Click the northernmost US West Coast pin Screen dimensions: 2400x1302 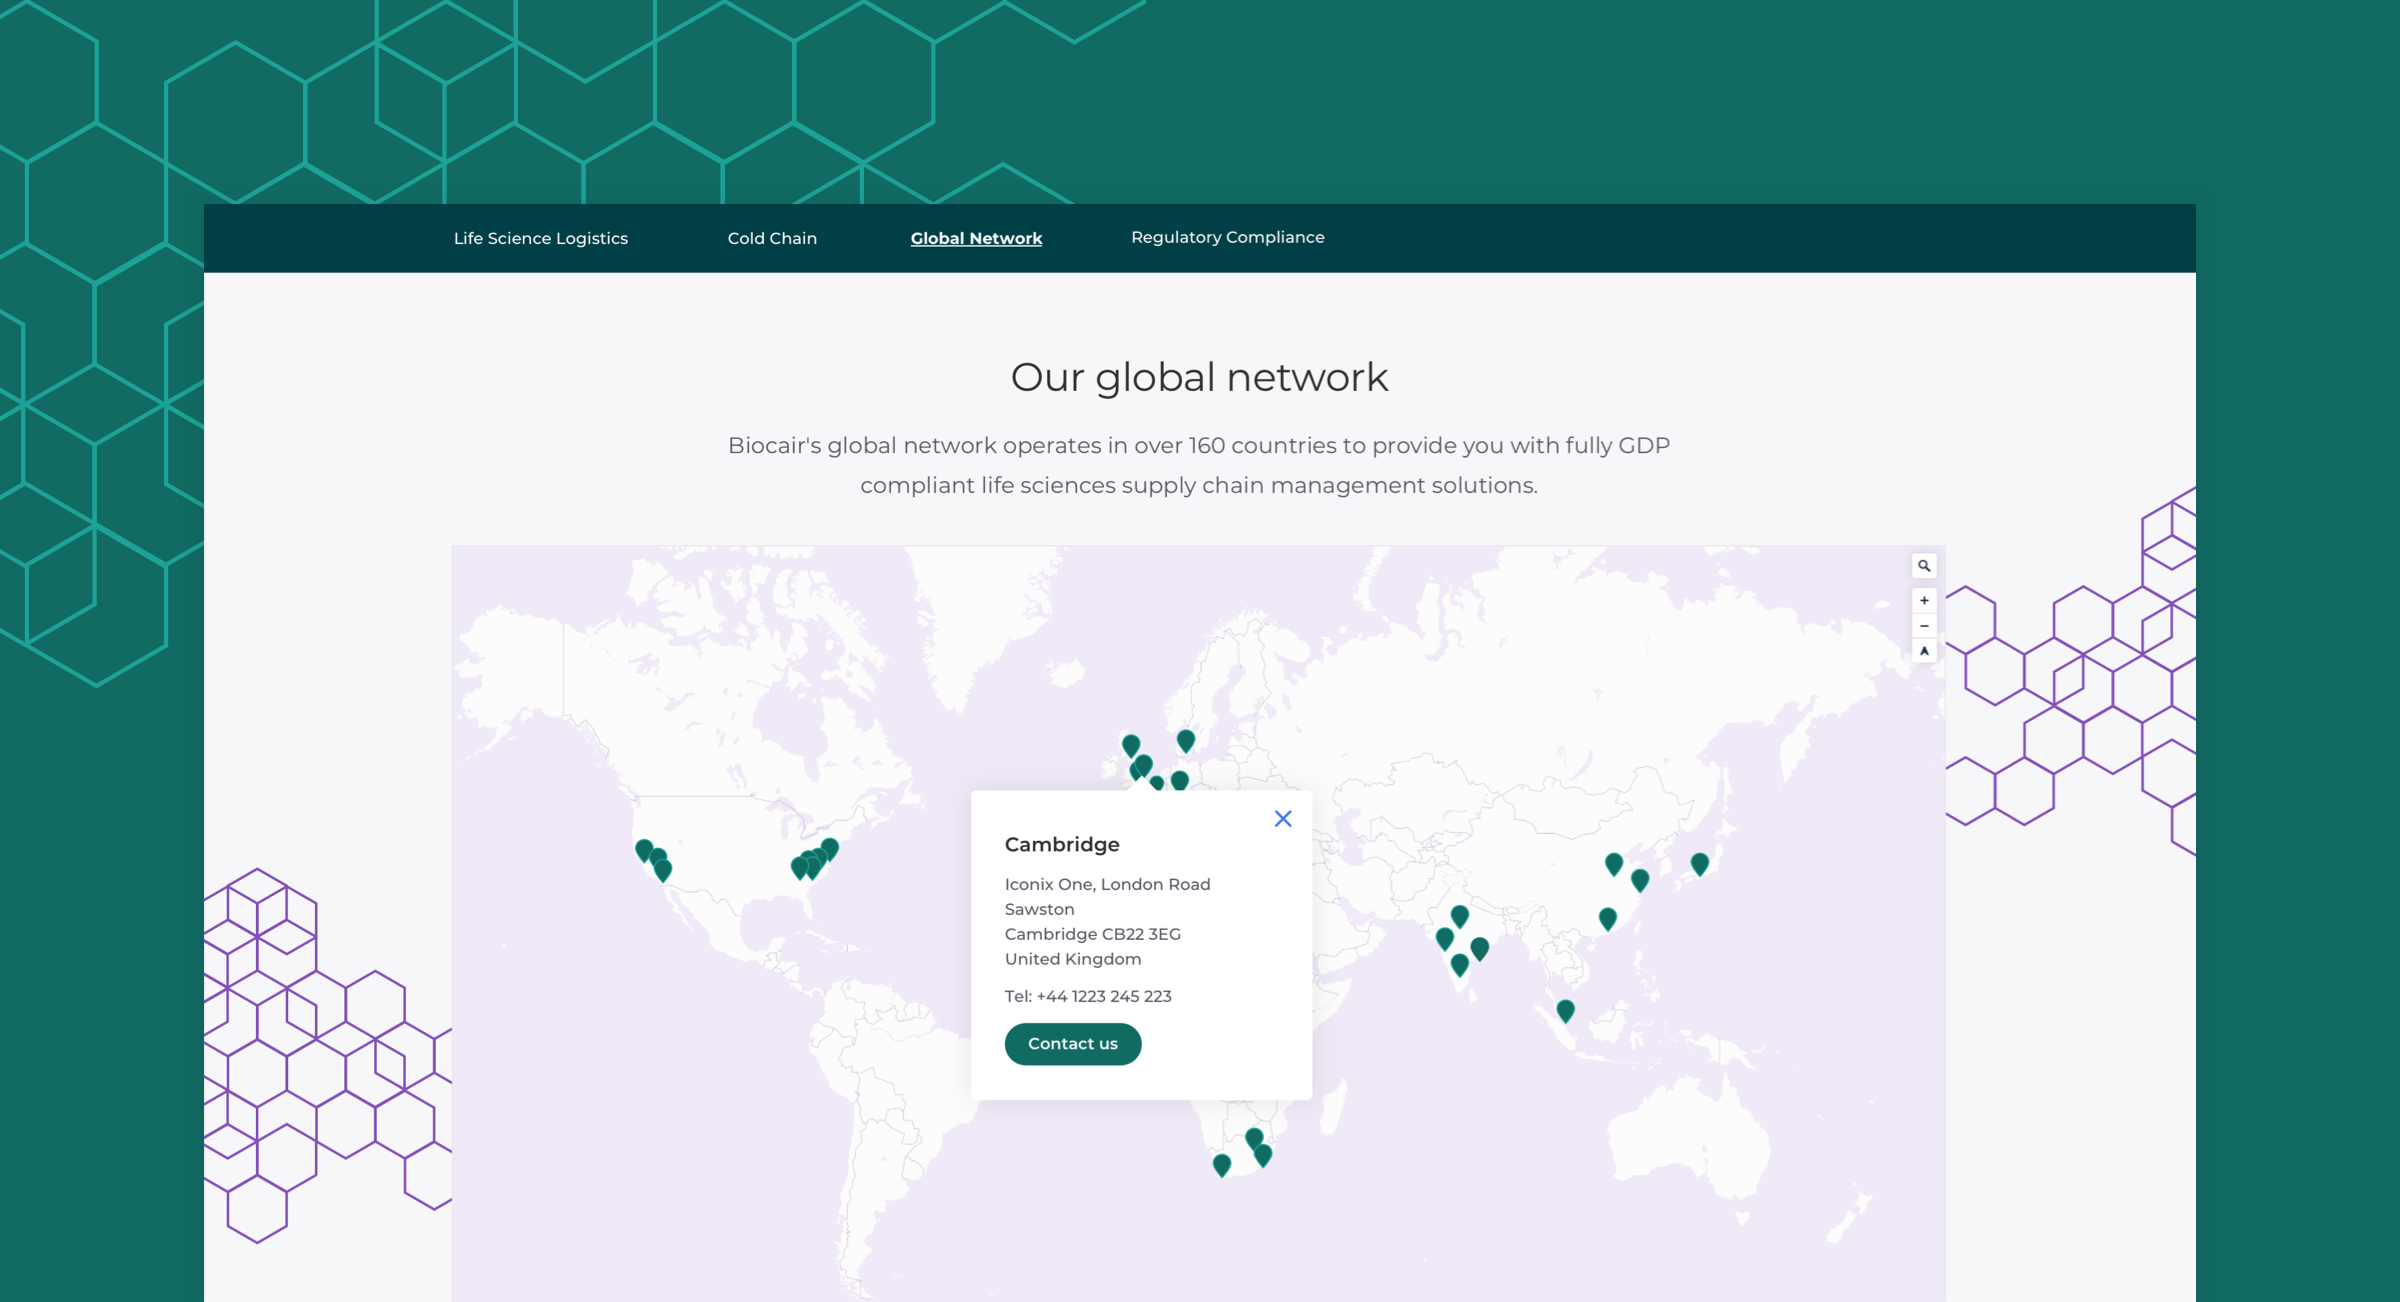pos(644,850)
